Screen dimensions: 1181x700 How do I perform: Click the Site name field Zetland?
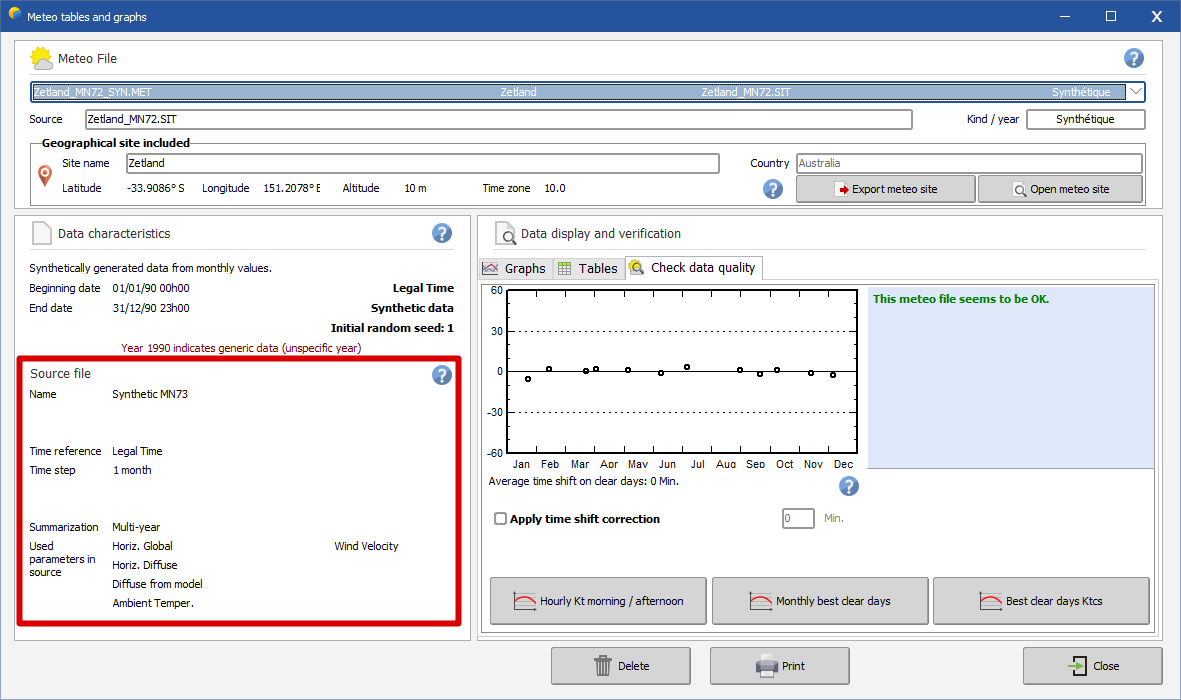tap(423, 163)
